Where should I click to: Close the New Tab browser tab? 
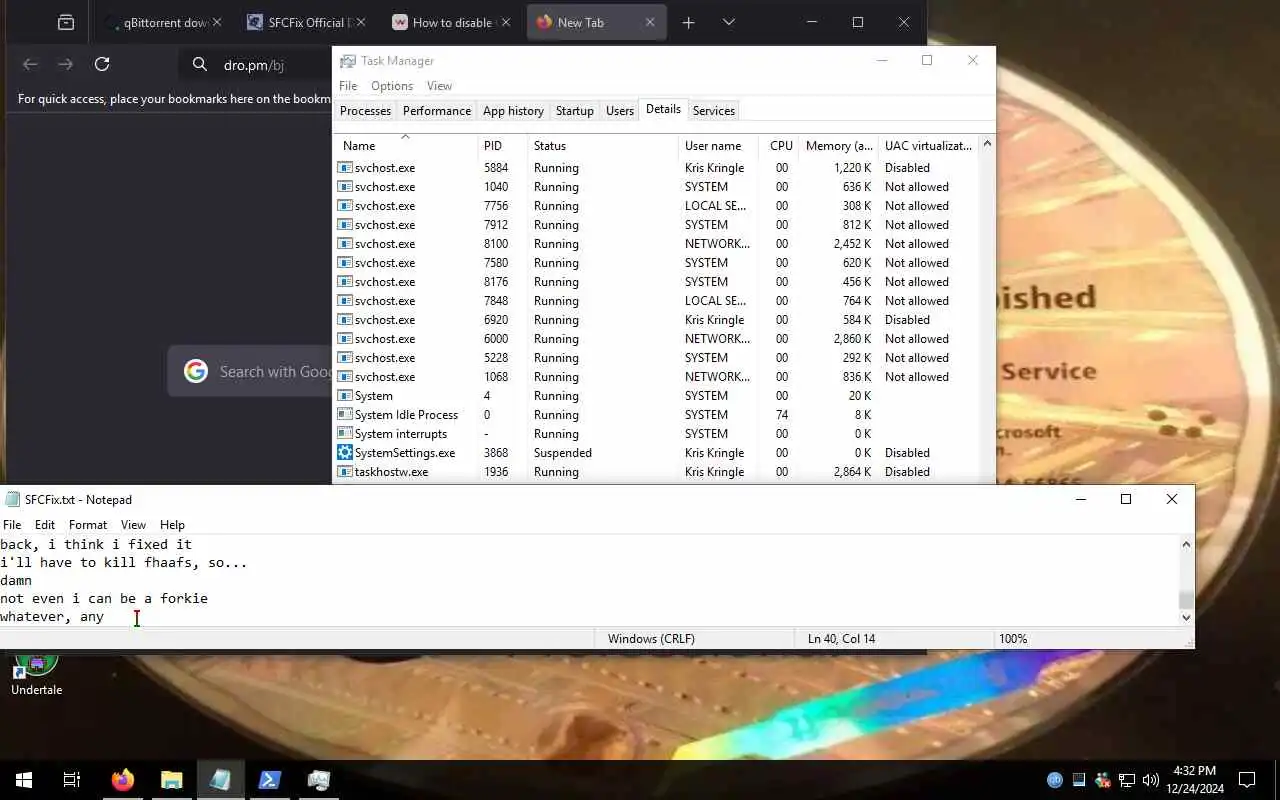point(650,22)
